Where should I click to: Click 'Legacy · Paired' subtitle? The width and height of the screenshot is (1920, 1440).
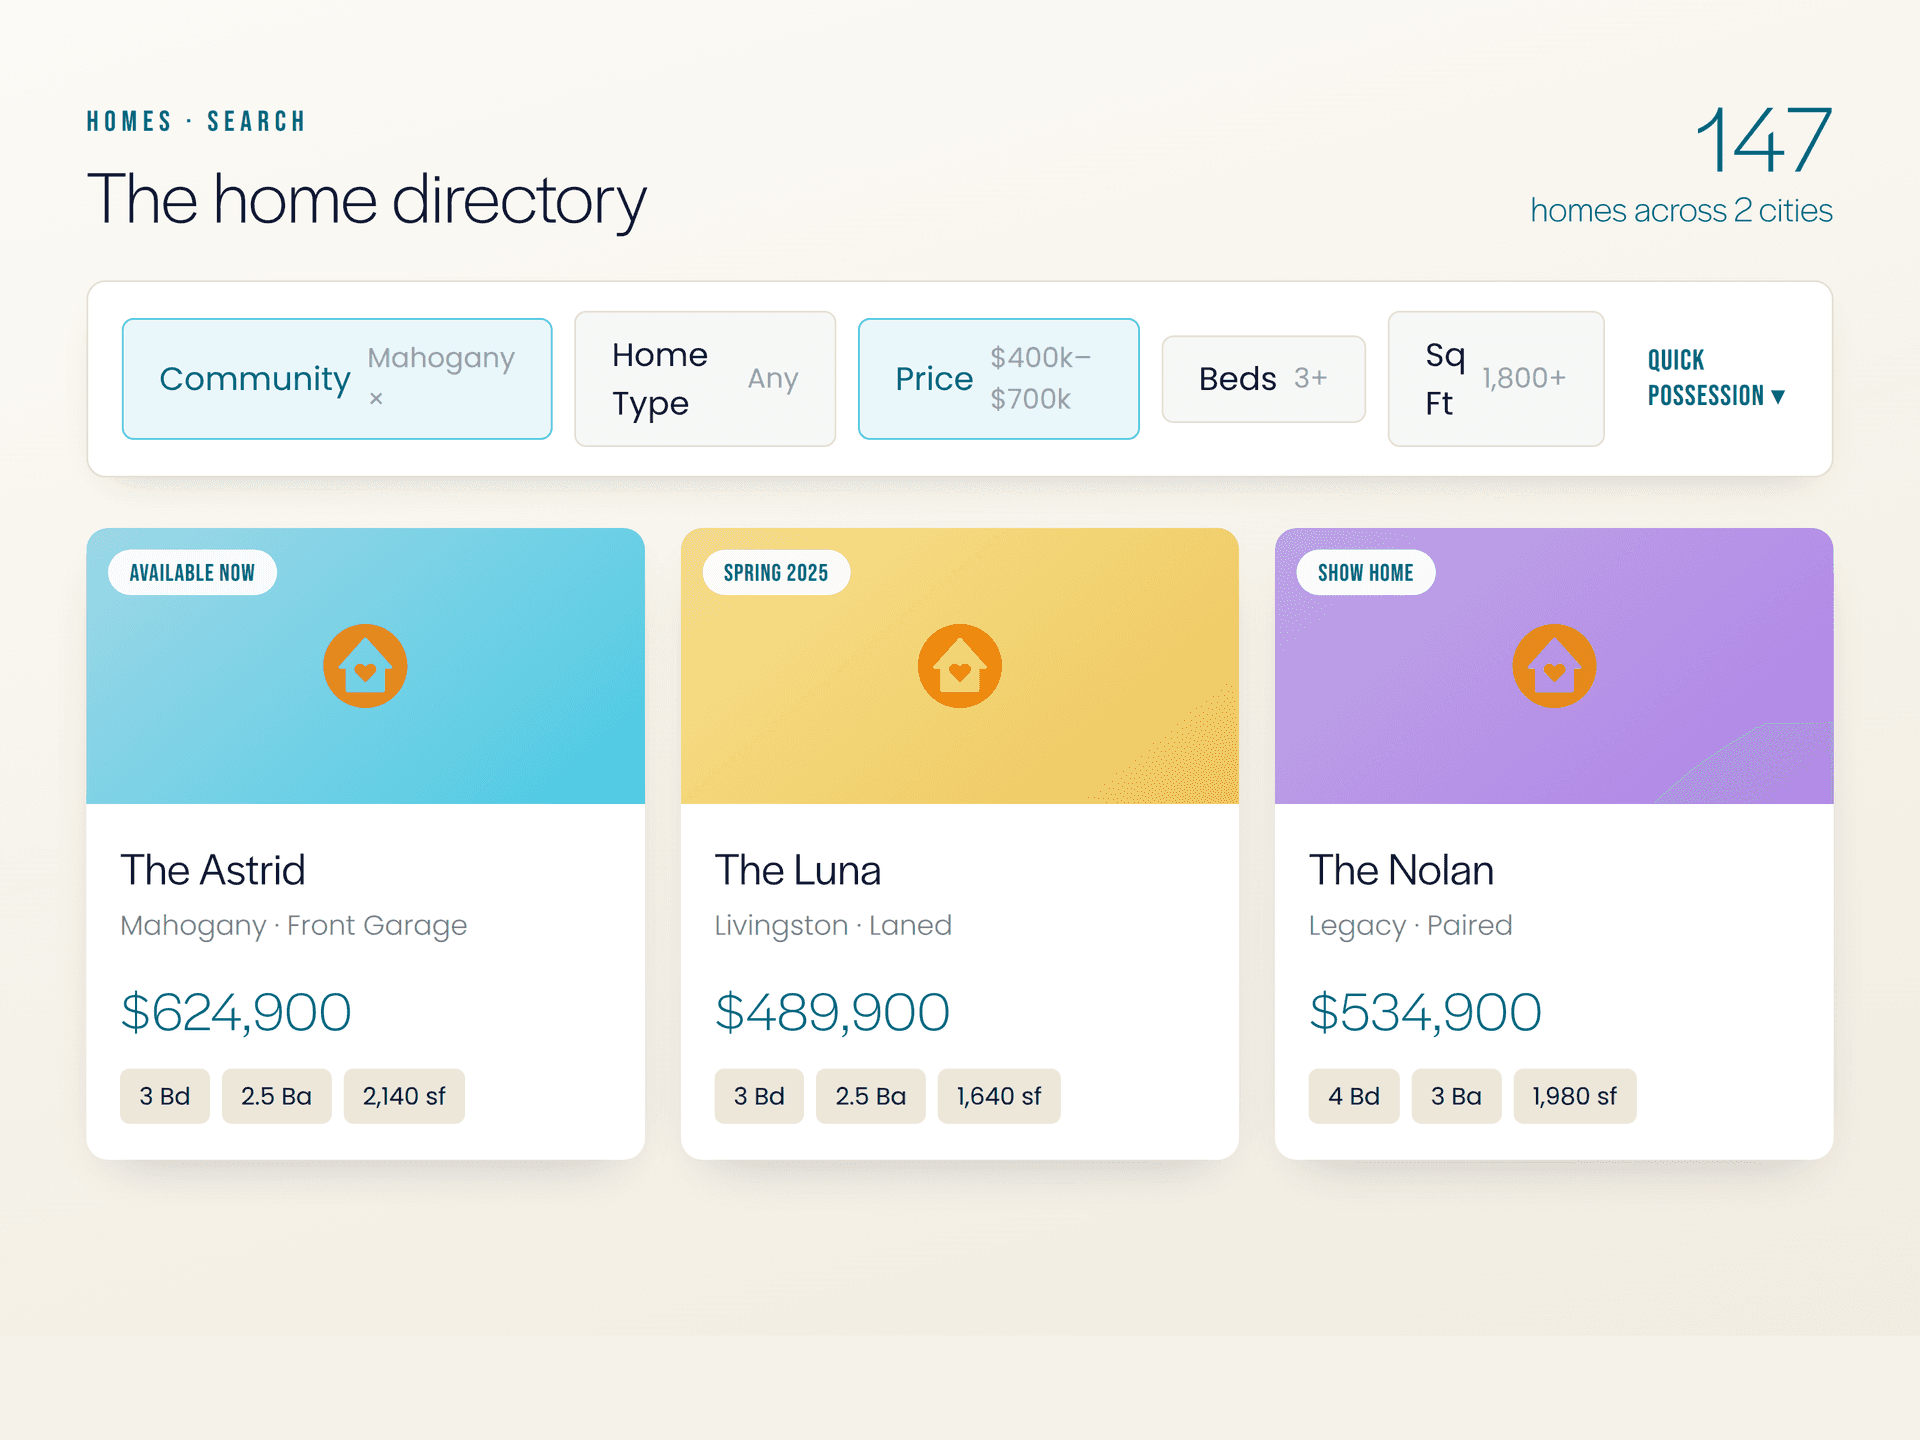click(1410, 926)
